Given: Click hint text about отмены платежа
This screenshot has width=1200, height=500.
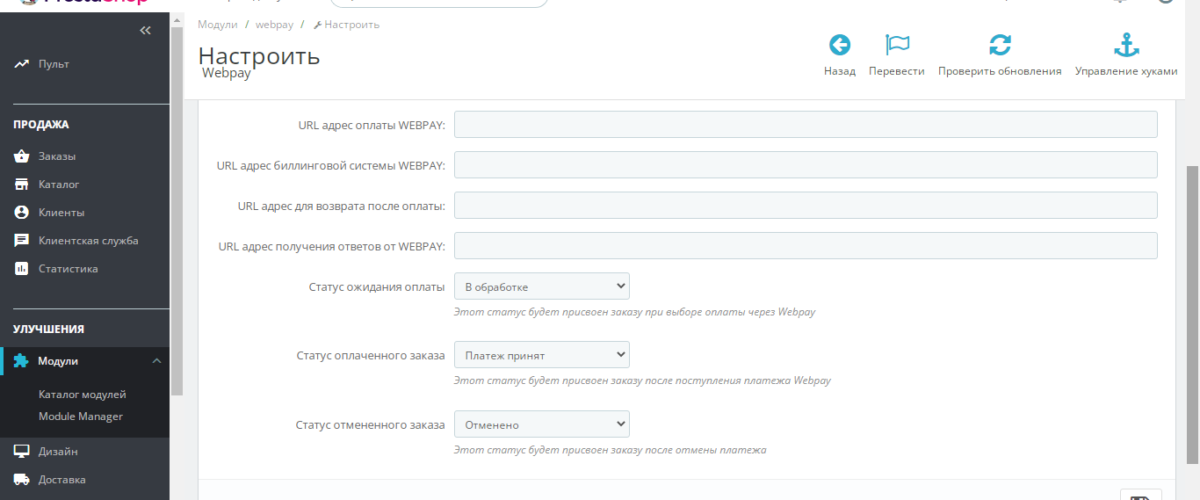Looking at the screenshot, I should (610, 450).
